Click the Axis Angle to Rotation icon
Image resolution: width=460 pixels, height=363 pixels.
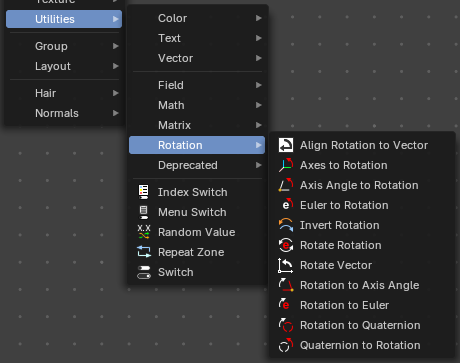[286, 185]
